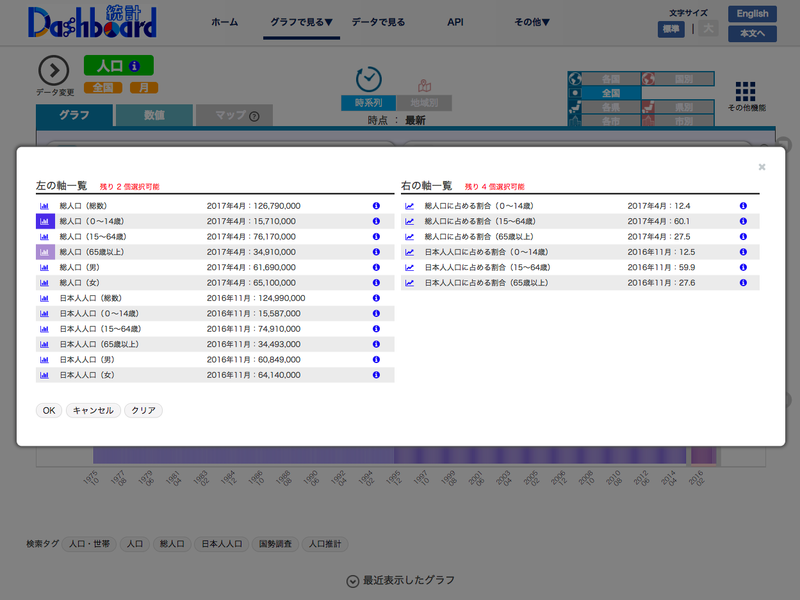Go to ホーム in navigation
800x600 pixels.
[225, 22]
